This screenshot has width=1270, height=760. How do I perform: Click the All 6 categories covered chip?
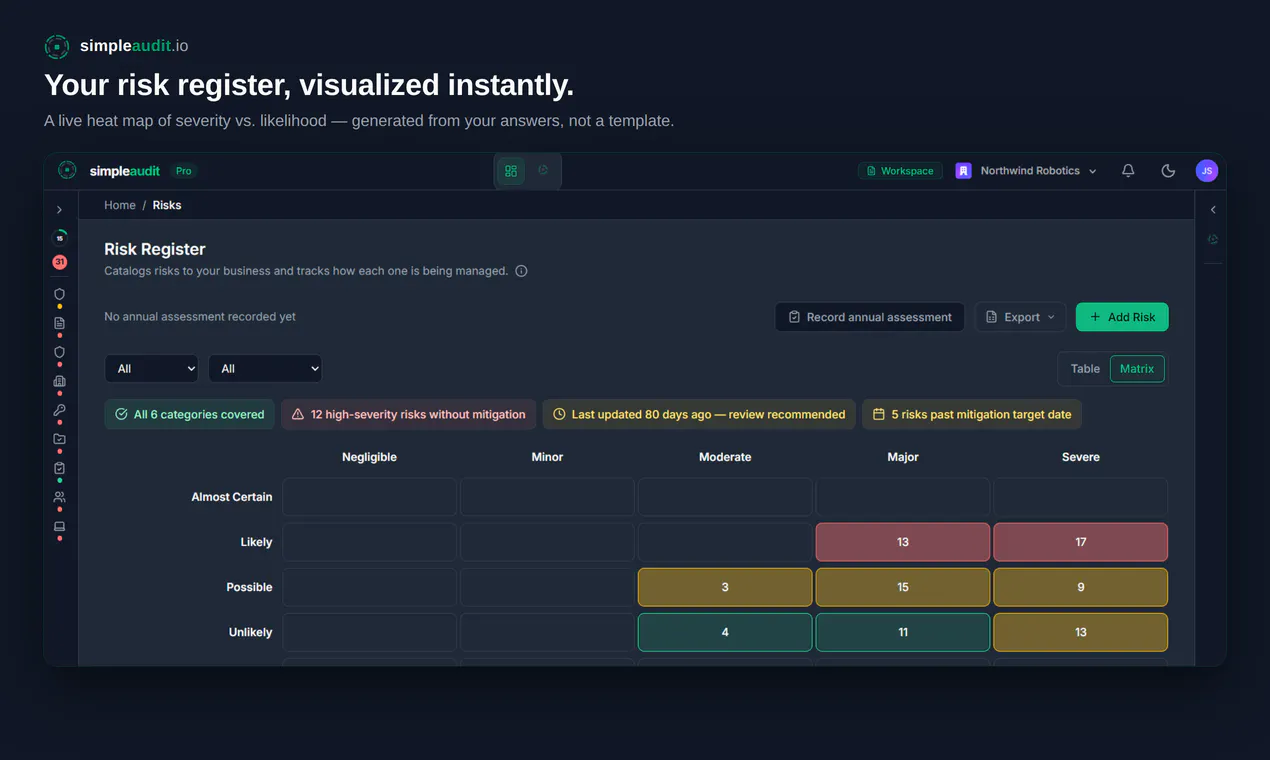[x=190, y=414]
